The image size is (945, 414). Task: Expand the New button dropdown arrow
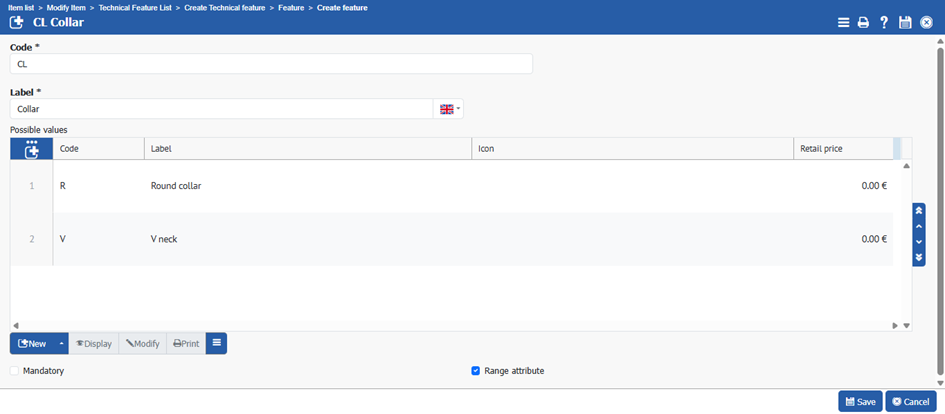point(61,344)
